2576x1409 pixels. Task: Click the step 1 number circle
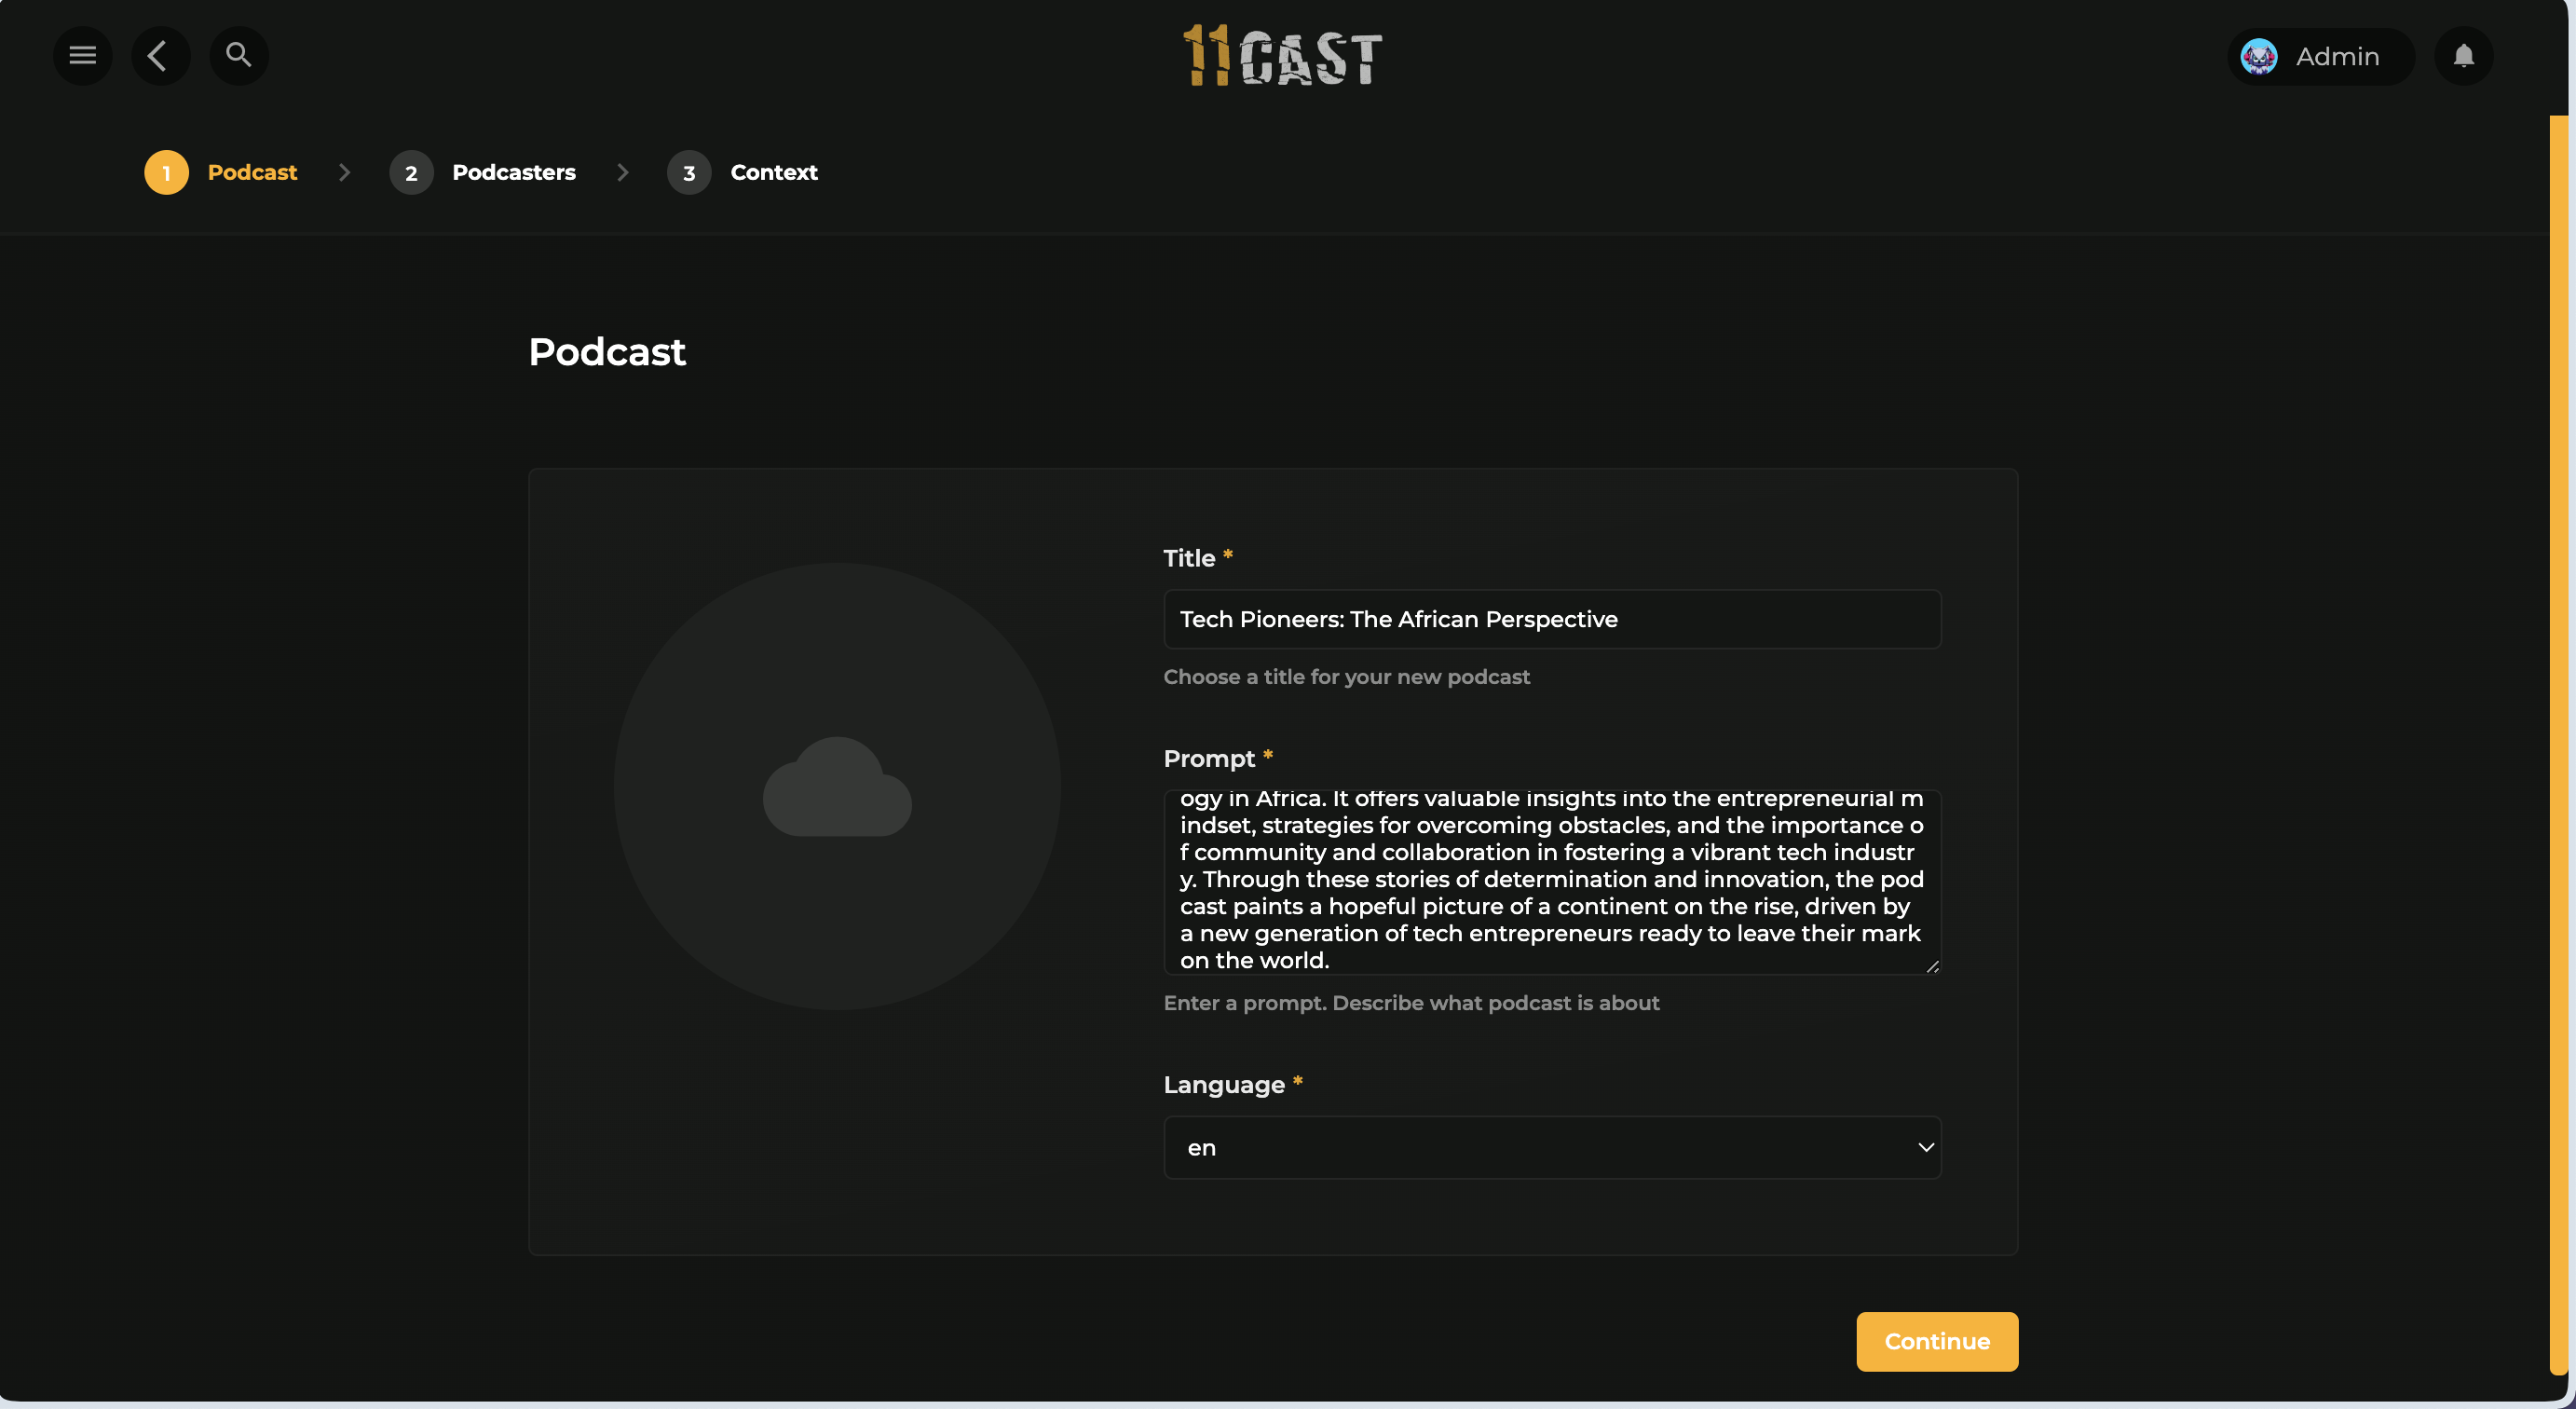[x=166, y=172]
